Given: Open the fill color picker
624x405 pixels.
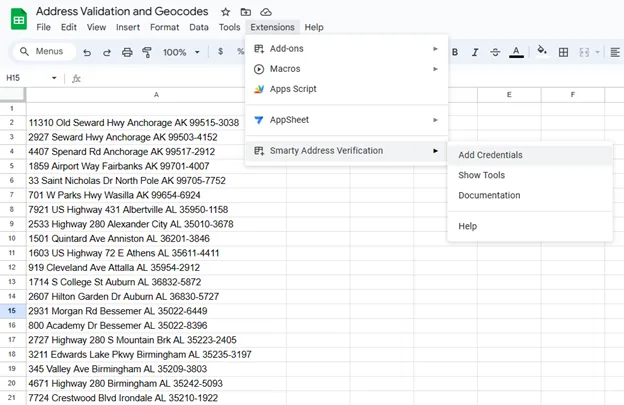Looking at the screenshot, I should point(541,52).
